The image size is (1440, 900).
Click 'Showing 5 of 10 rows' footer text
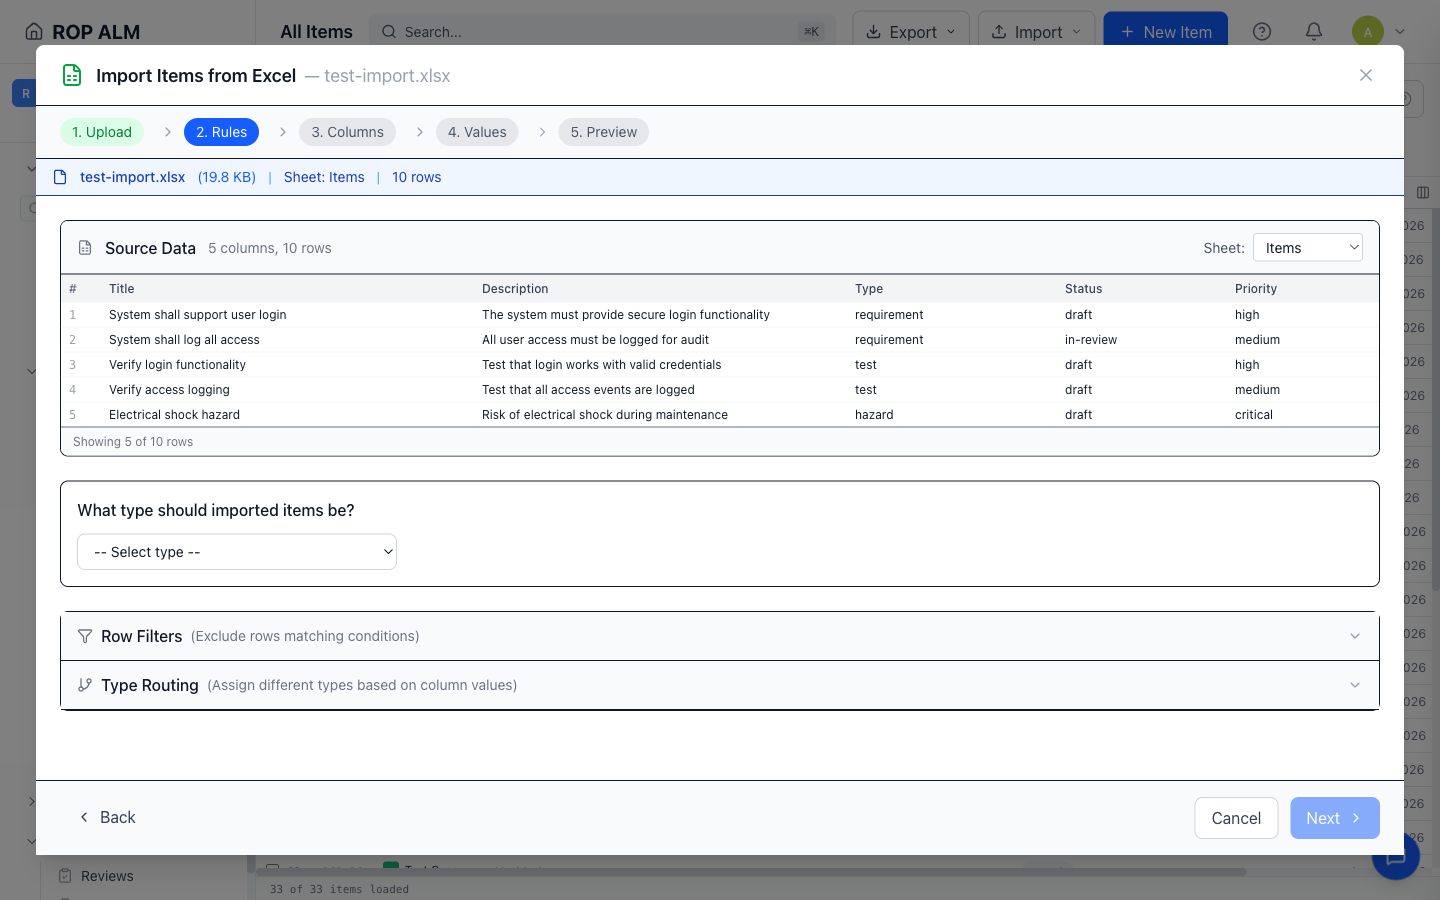(133, 442)
